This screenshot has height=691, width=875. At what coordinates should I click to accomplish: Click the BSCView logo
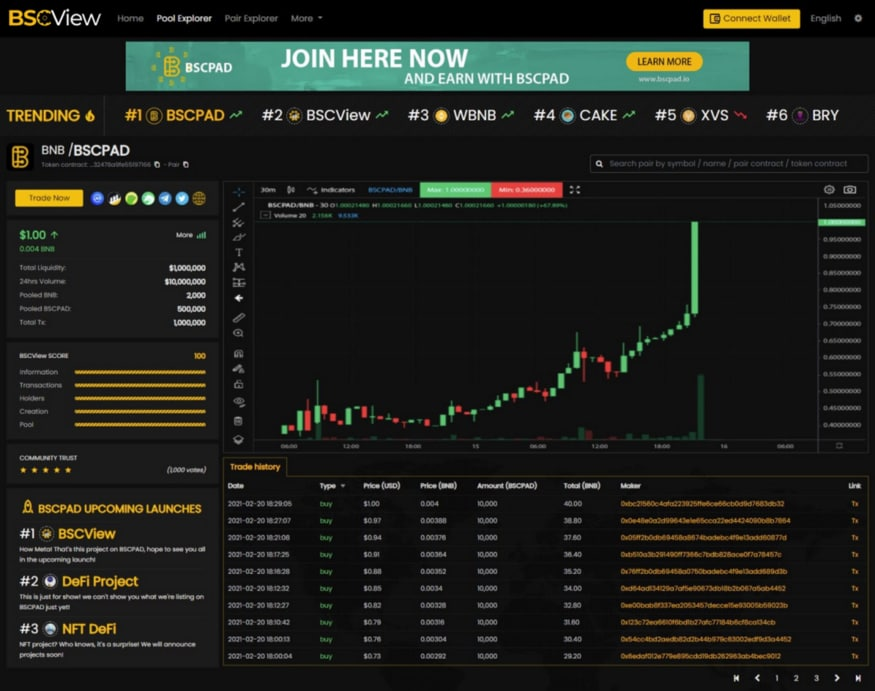pyautogui.click(x=54, y=18)
